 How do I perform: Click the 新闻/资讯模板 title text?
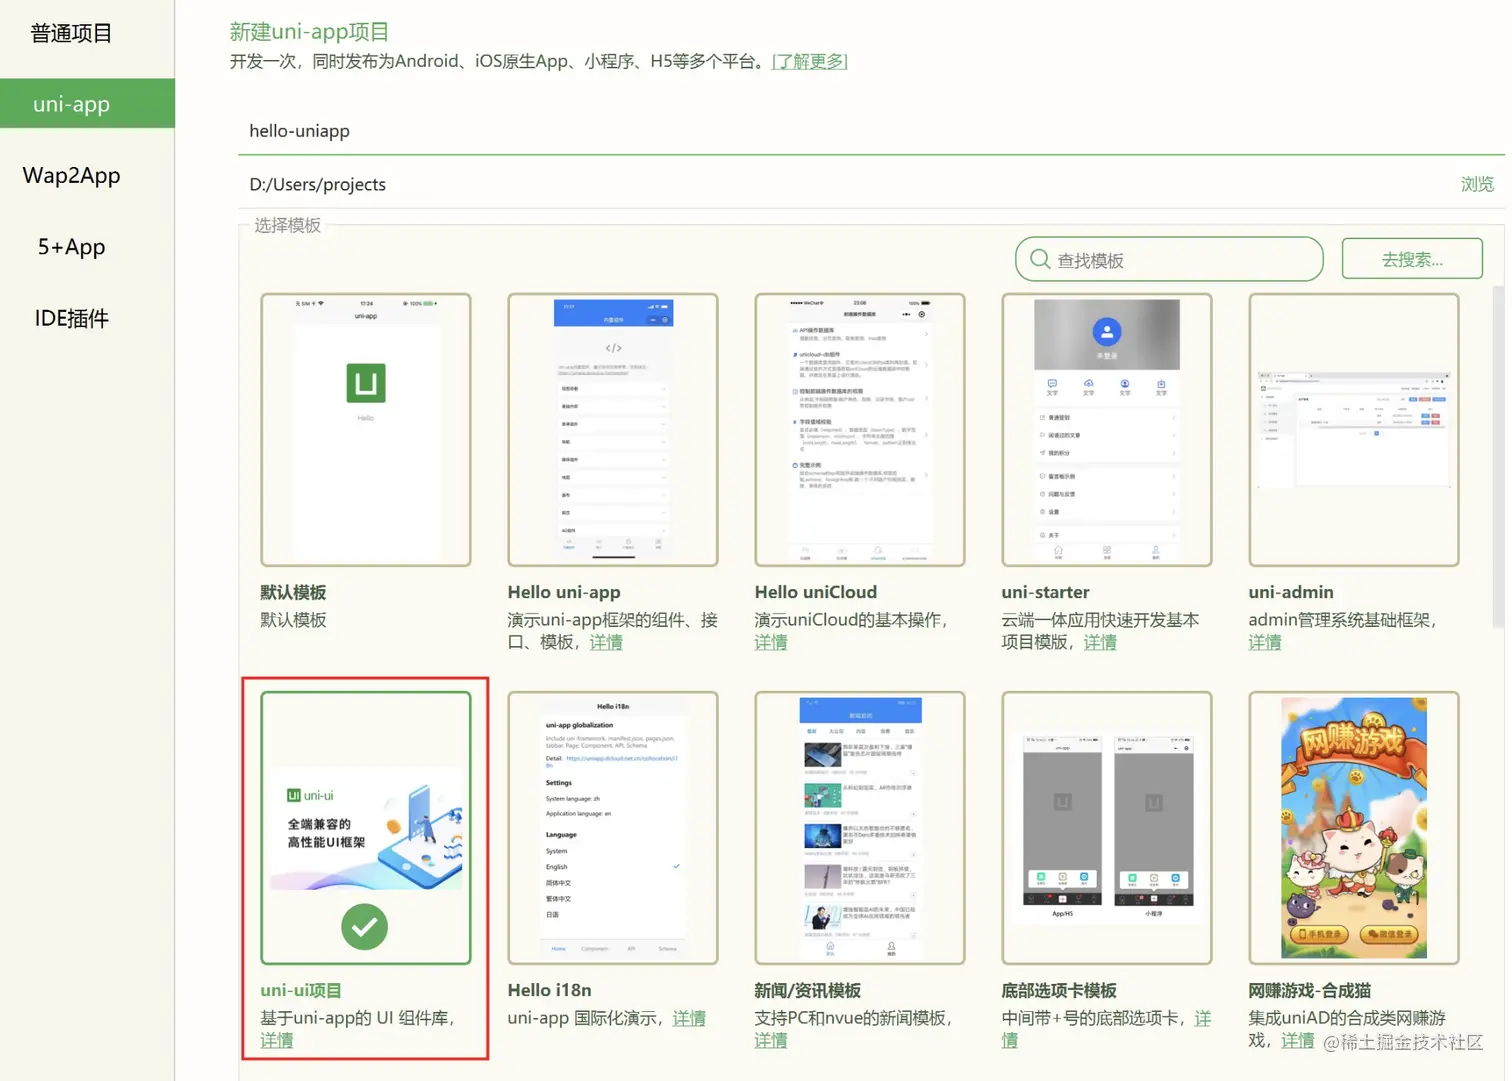click(808, 990)
